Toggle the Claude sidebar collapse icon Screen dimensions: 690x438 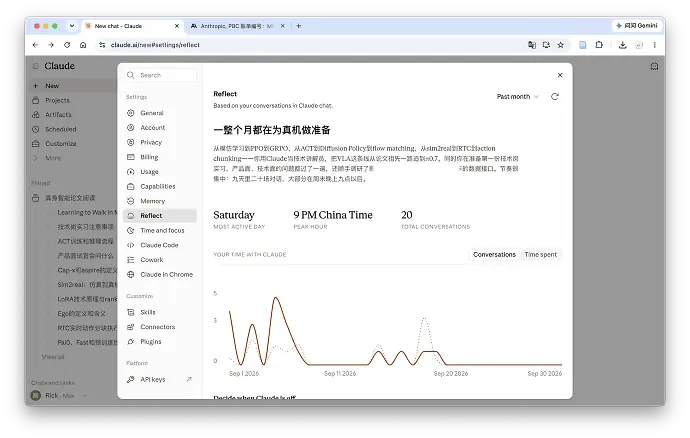point(36,66)
